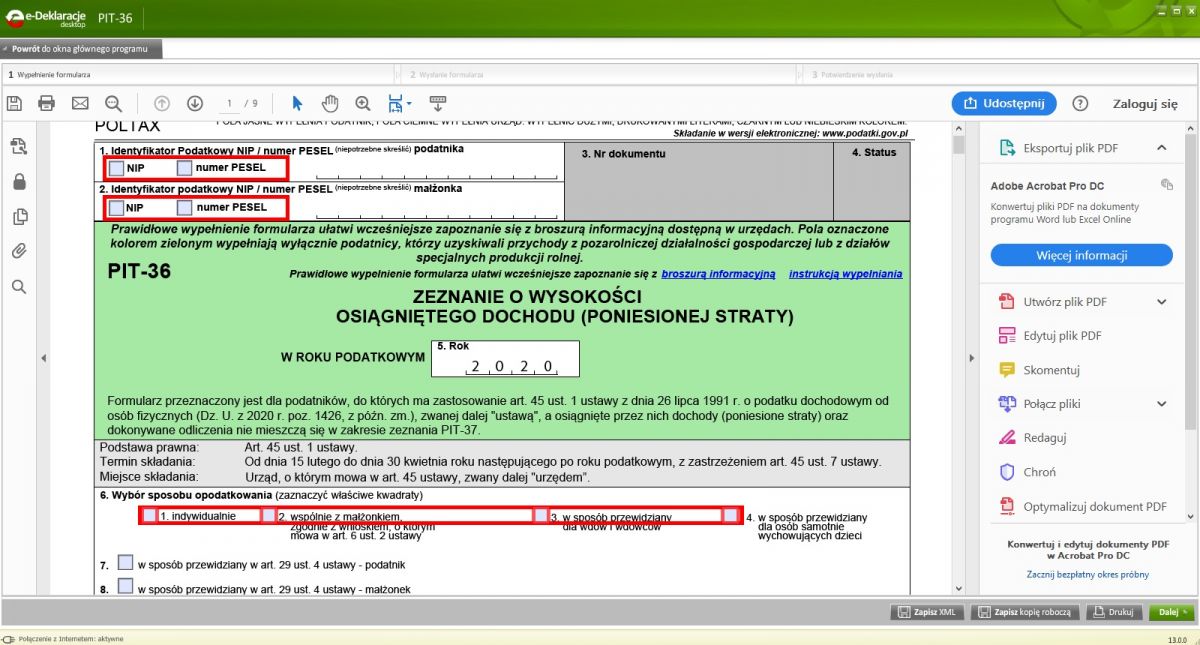This screenshot has height=645, width=1200.
Task: Collapse left navigation pane arrow
Action: tap(43, 358)
